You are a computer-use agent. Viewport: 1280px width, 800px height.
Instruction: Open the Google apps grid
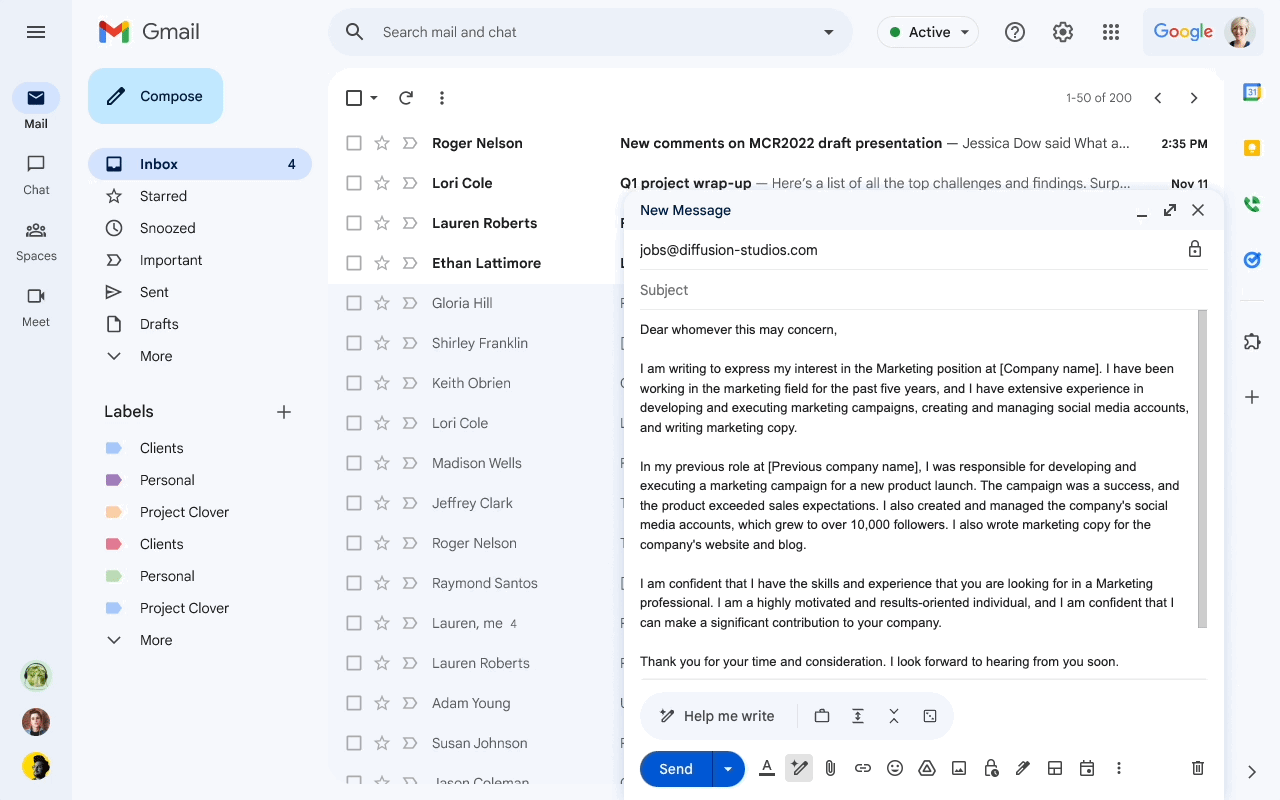pyautogui.click(x=1111, y=32)
